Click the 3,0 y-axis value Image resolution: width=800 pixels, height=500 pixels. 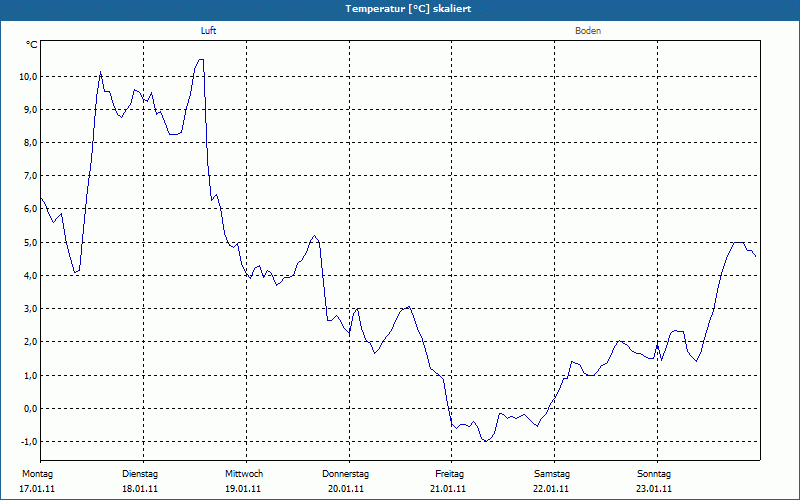(x=30, y=309)
